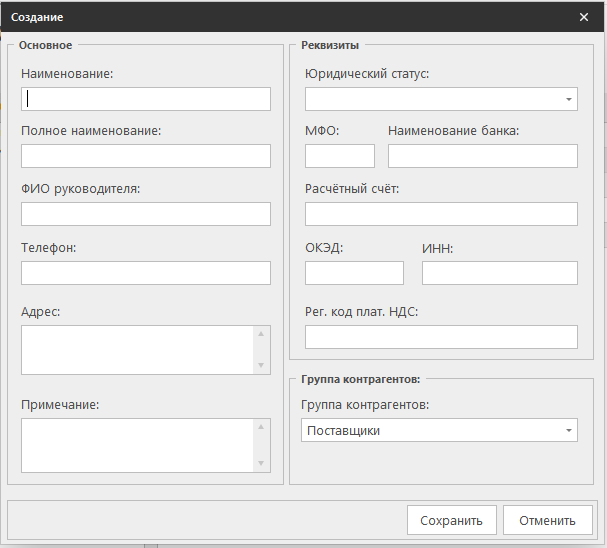Image resolution: width=607 pixels, height=548 pixels.
Task: Click the Наименование input field
Action: [x=146, y=99]
